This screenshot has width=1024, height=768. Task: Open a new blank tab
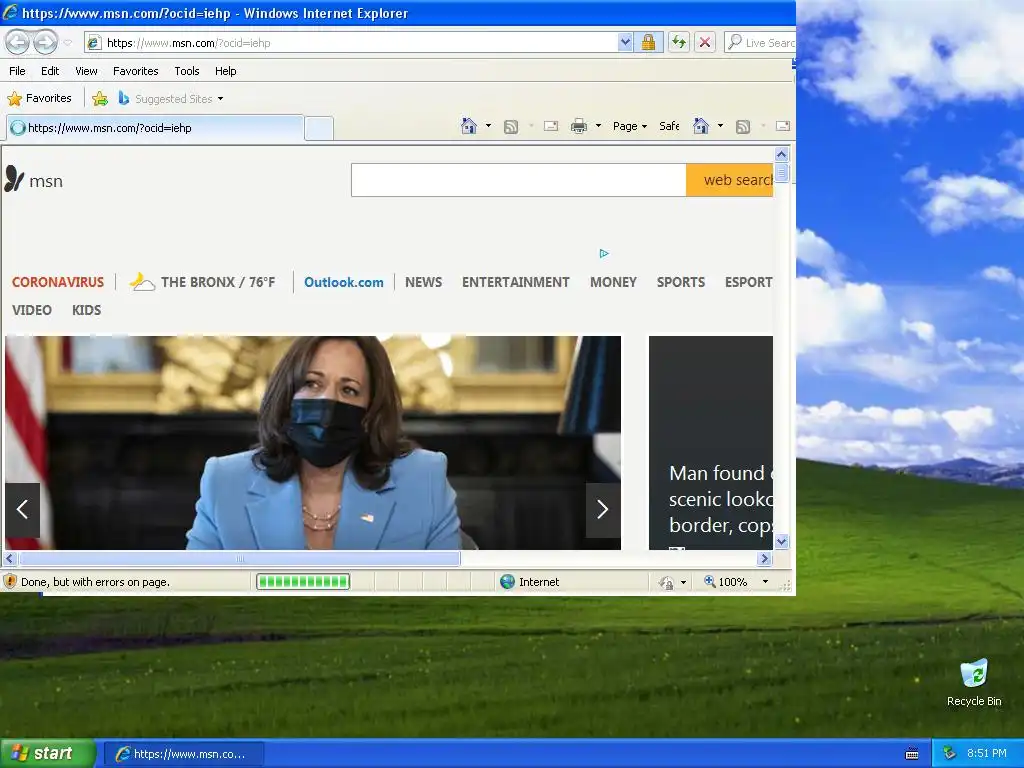(x=319, y=129)
